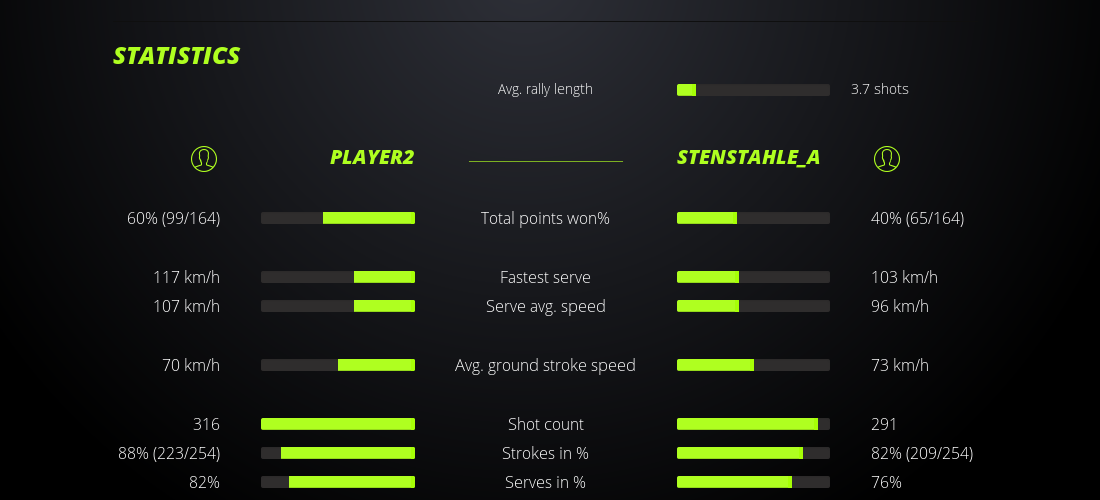Click the Avg. rally length bar
This screenshot has width=1100, height=500.
(x=753, y=90)
